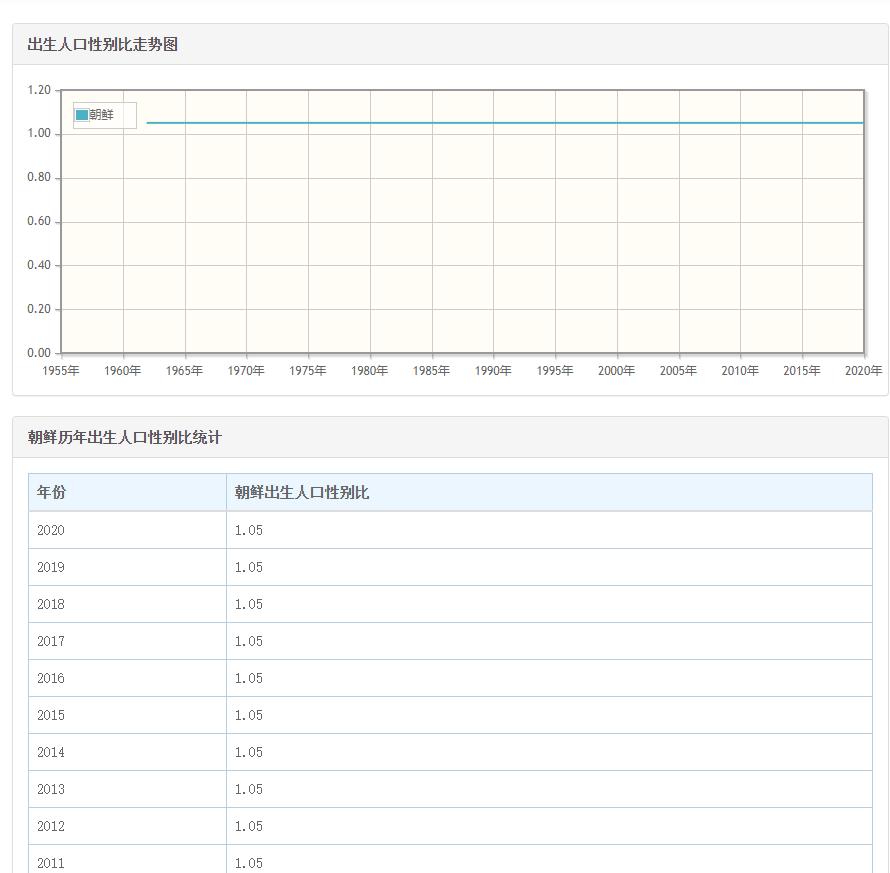
Task: Click the 2010年 x-axis label
Action: (x=740, y=371)
